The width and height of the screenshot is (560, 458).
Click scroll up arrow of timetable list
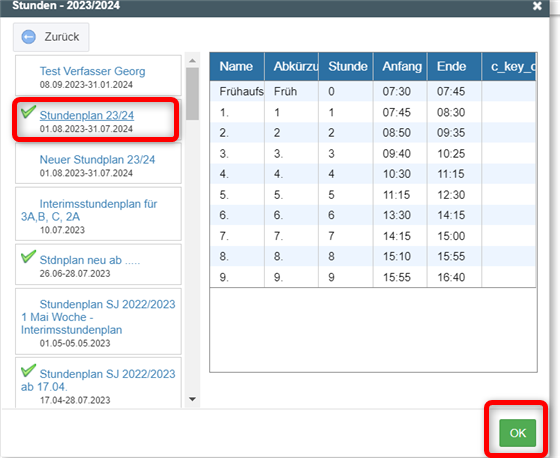pos(192,61)
